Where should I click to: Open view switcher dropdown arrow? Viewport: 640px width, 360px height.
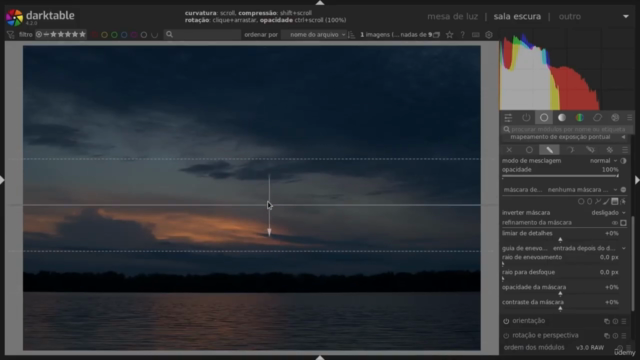pos(626,17)
